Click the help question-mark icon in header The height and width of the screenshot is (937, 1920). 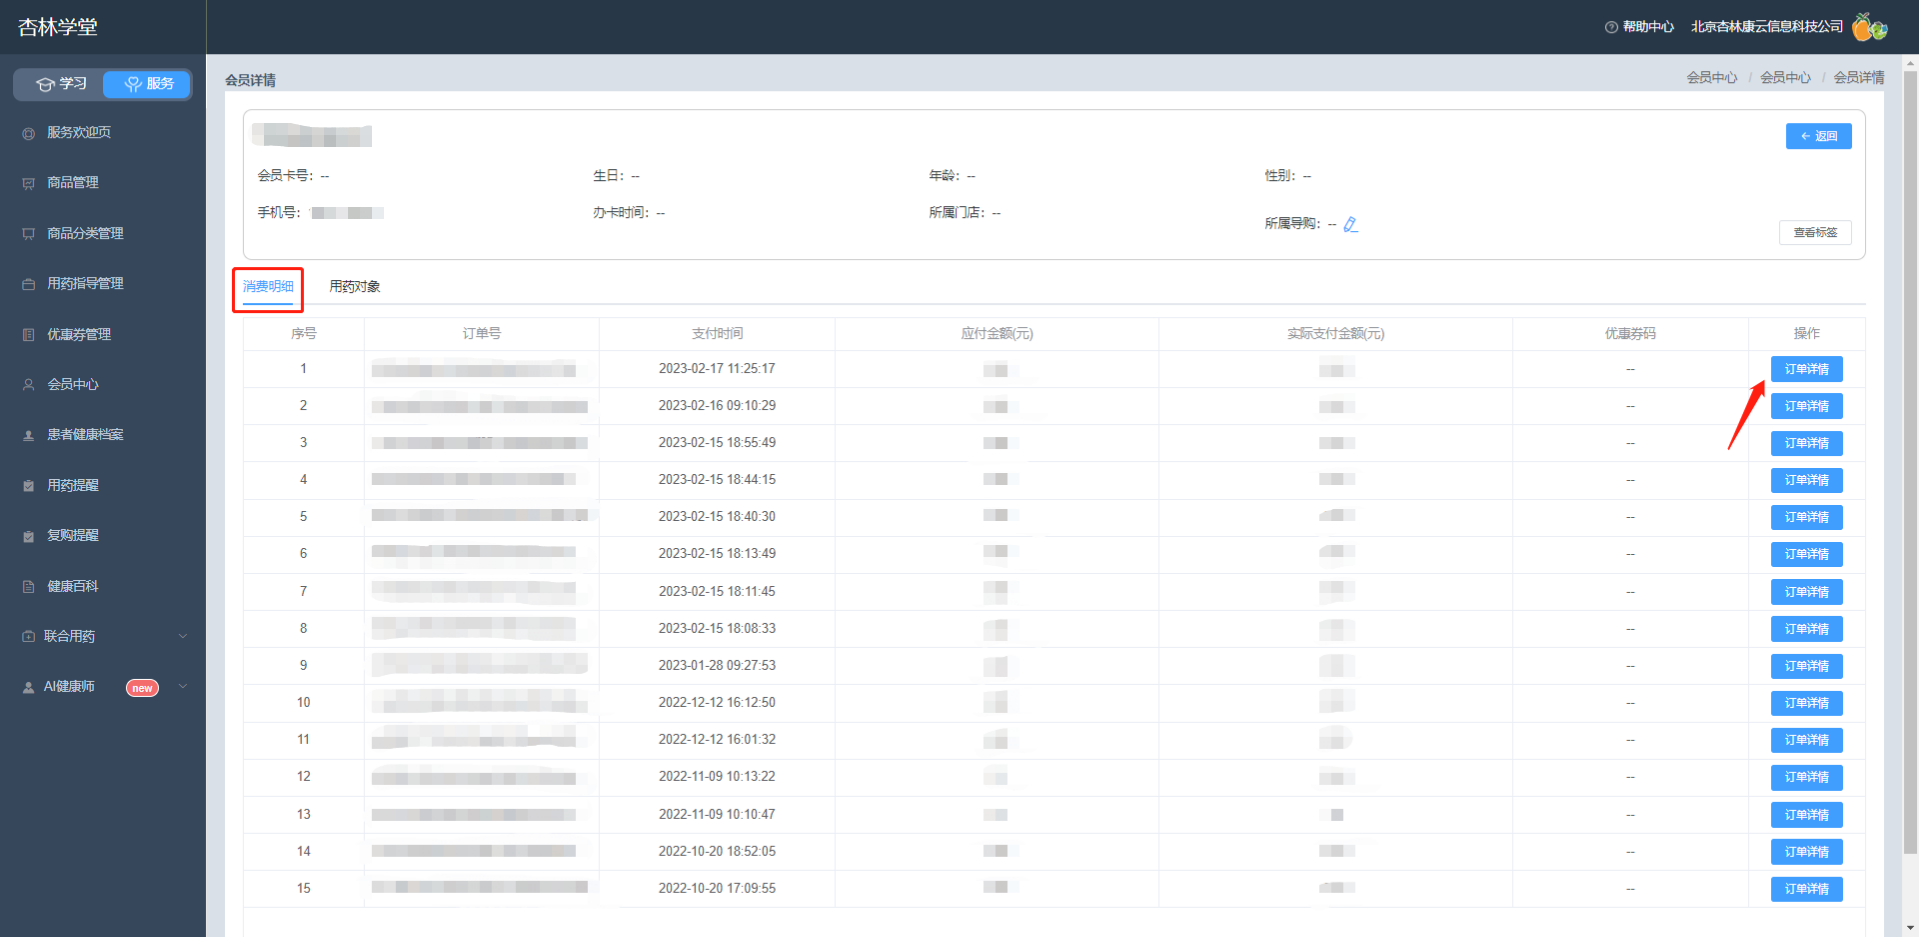(x=1611, y=27)
